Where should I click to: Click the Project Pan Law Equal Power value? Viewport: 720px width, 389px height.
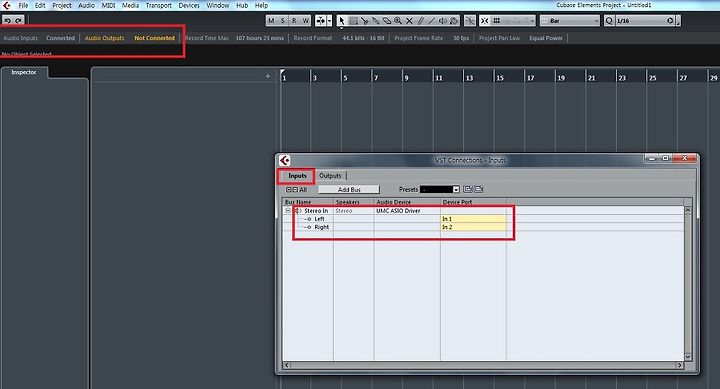pyautogui.click(x=546, y=38)
